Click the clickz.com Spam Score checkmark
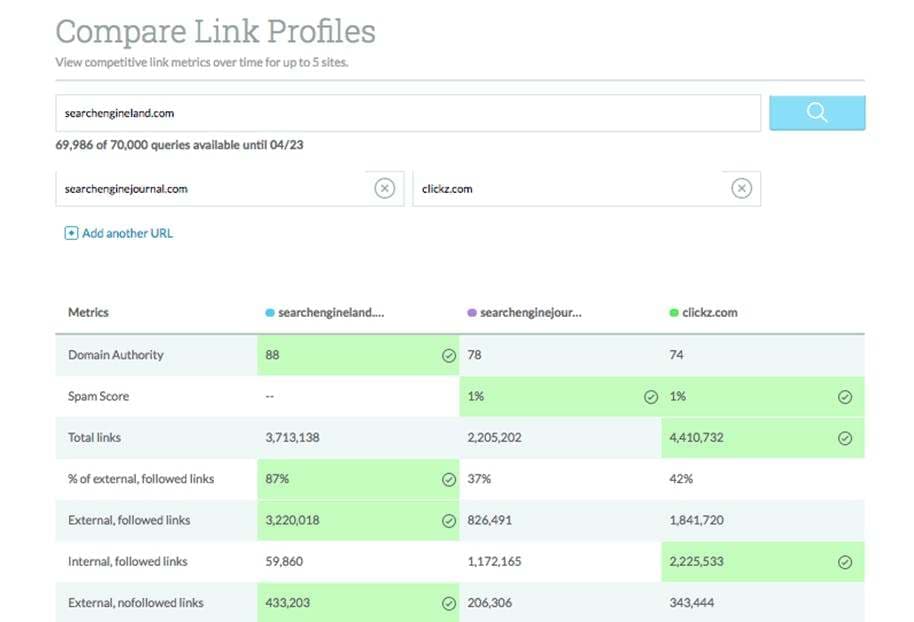 845,397
